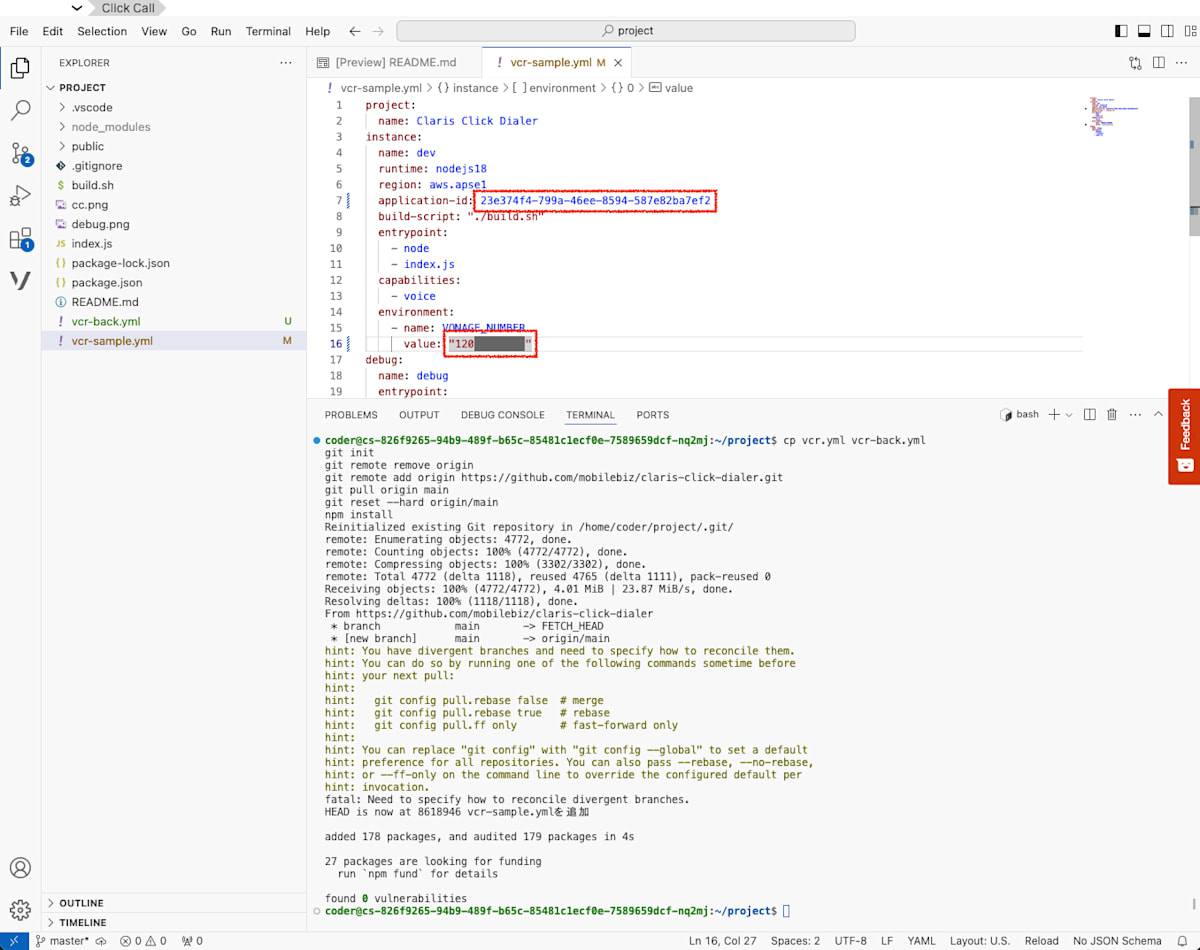Switch to PORTS panel tab
The width and height of the screenshot is (1200, 950).
[653, 415]
